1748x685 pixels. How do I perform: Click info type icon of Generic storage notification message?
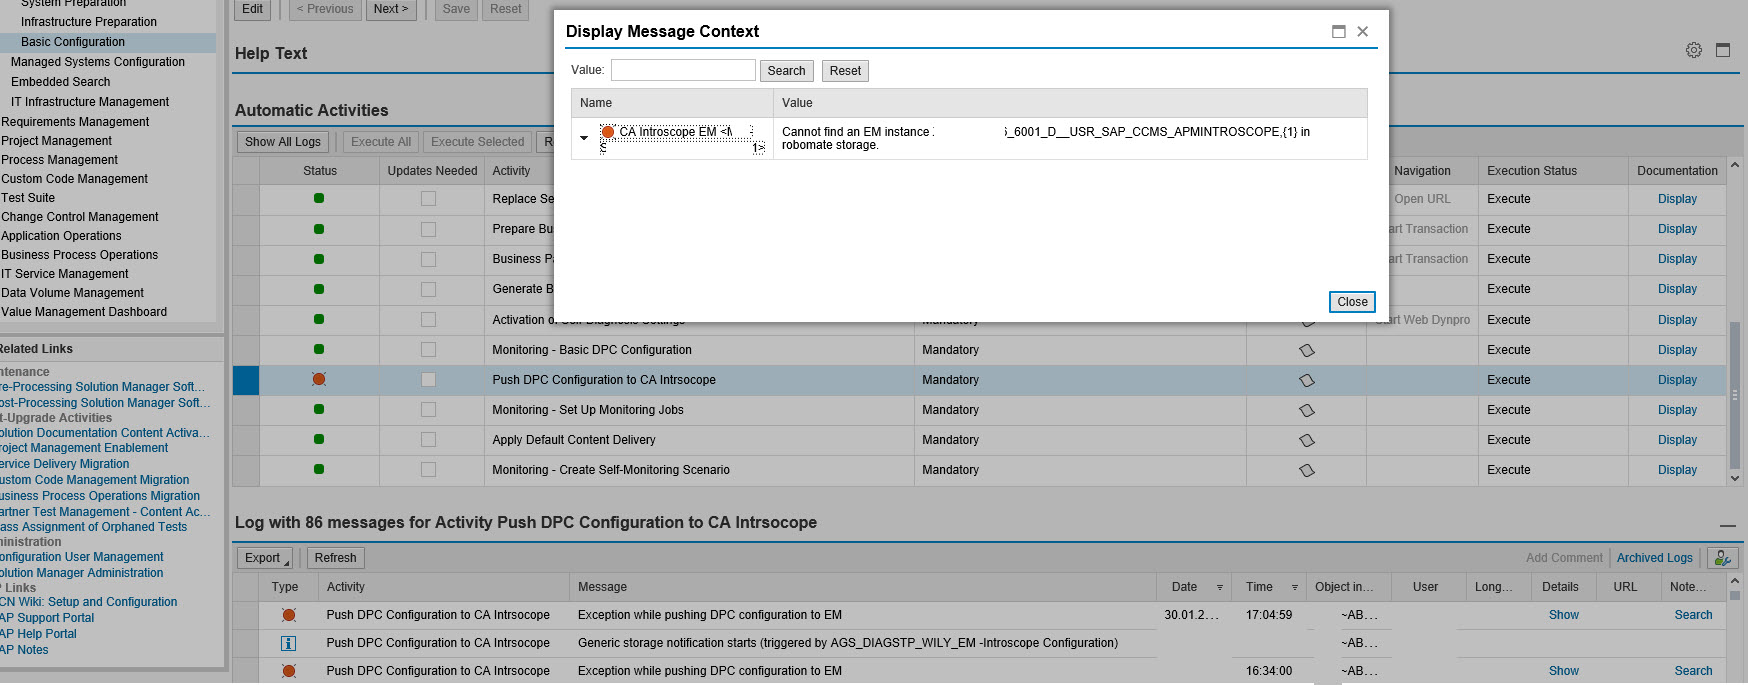288,643
